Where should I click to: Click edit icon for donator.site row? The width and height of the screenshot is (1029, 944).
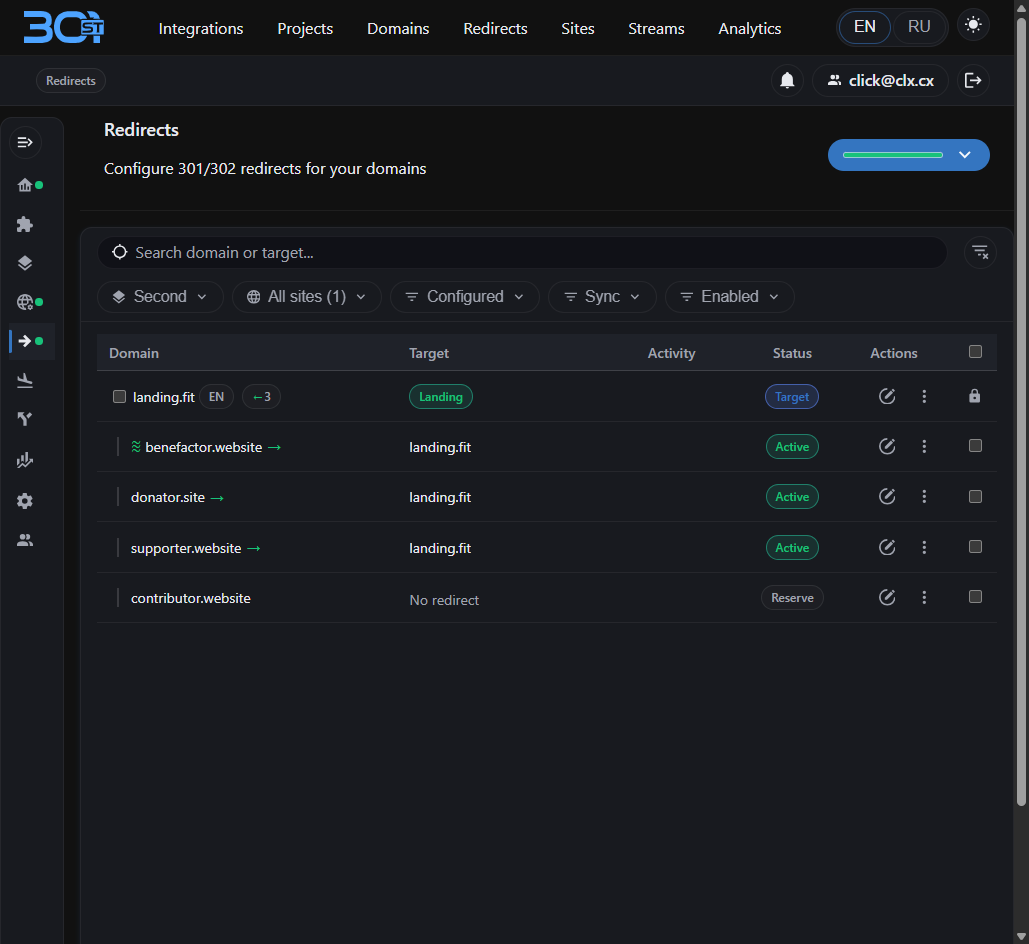click(x=886, y=497)
